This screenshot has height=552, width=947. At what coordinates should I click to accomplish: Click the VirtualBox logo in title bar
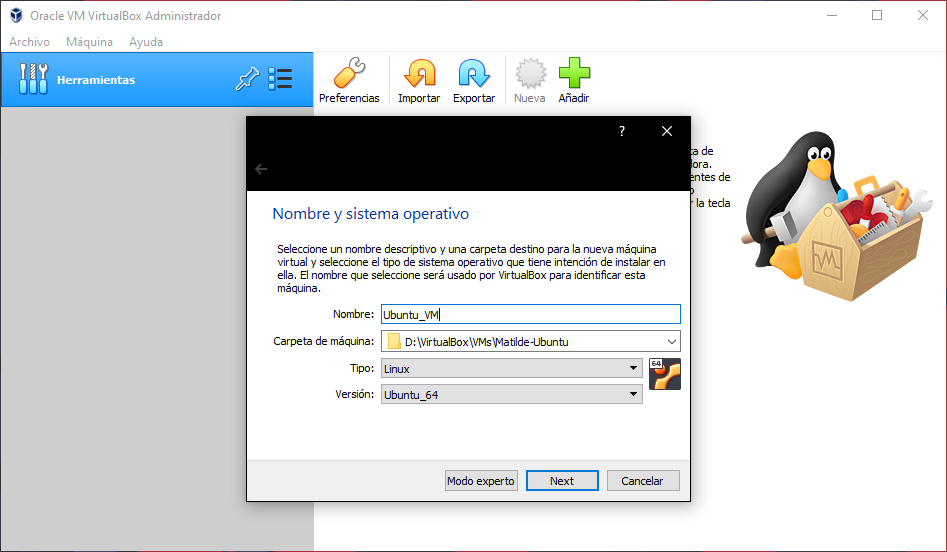[16, 15]
